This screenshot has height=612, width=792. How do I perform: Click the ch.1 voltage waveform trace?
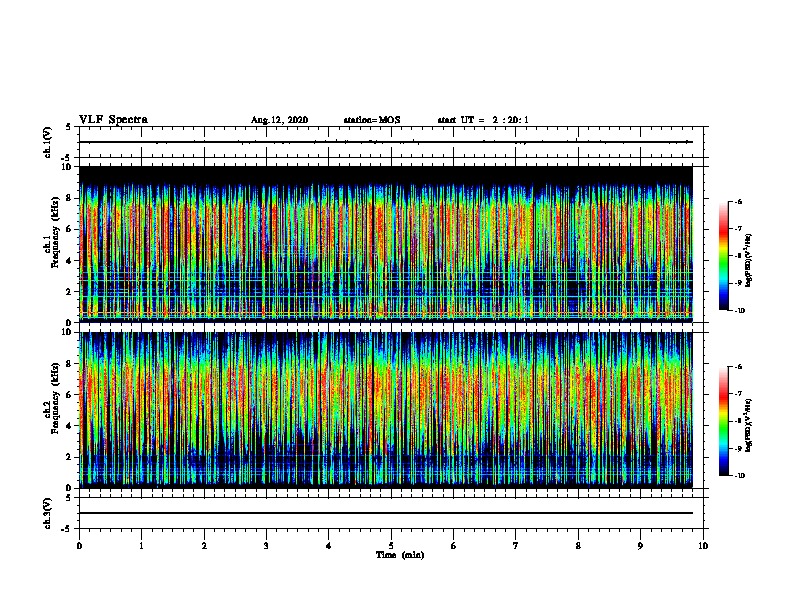386,142
